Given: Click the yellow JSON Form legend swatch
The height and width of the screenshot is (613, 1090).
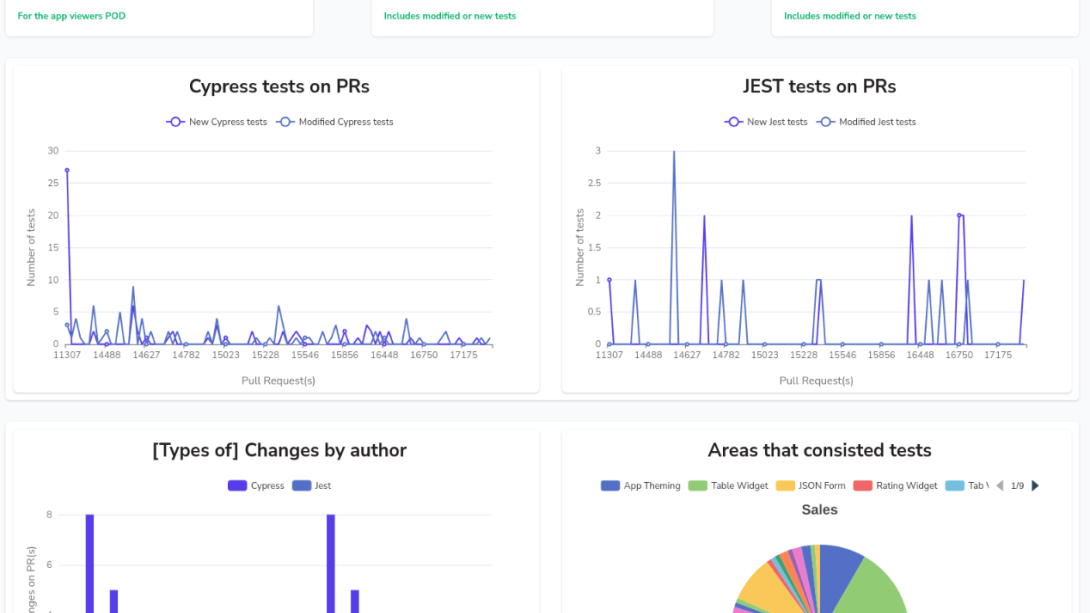Looking at the screenshot, I should click(x=783, y=485).
